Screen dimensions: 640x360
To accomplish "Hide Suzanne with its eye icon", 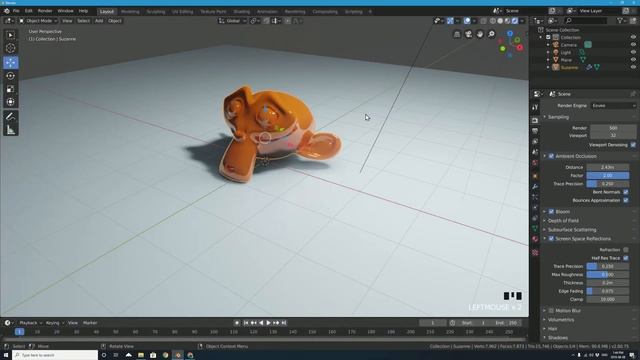I will coord(633,67).
